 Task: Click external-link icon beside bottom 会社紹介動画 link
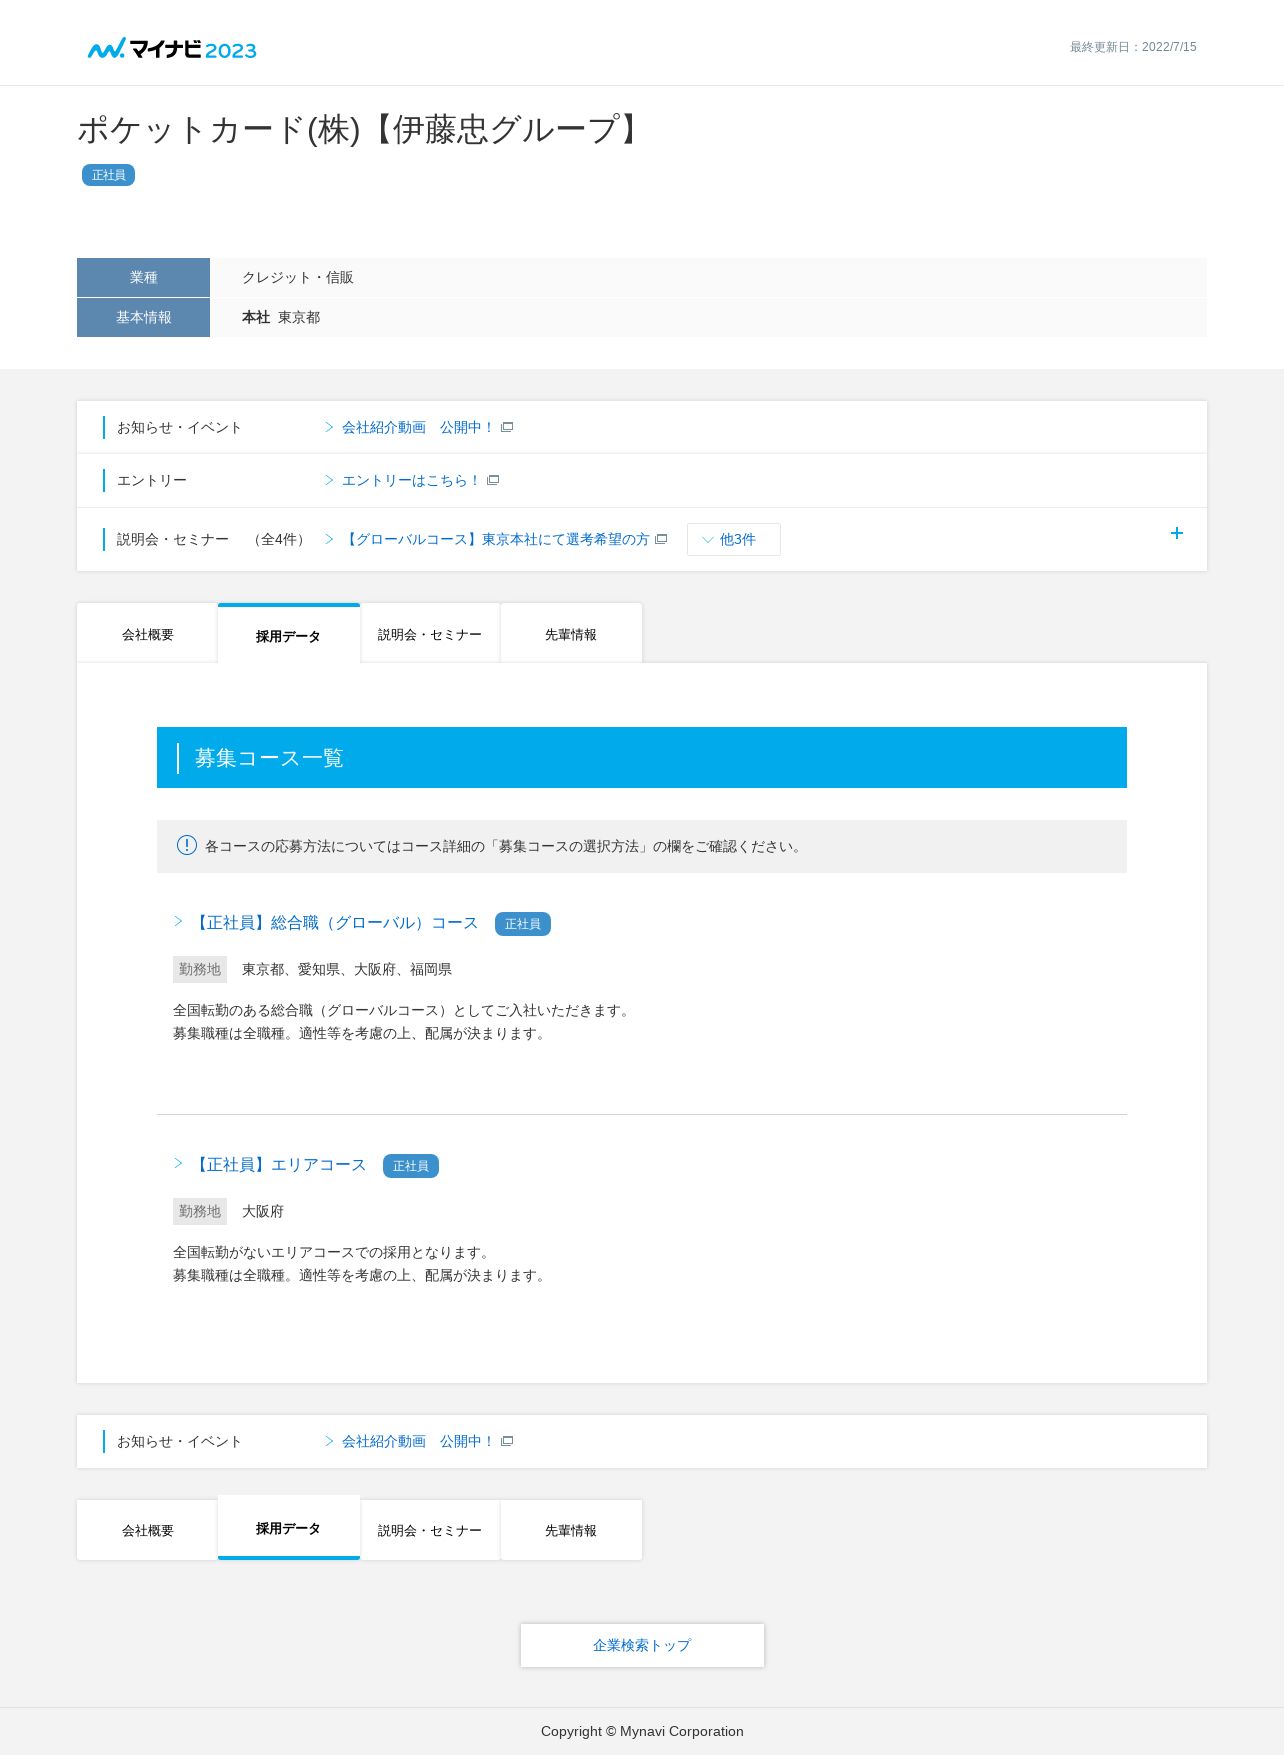[x=507, y=1441]
